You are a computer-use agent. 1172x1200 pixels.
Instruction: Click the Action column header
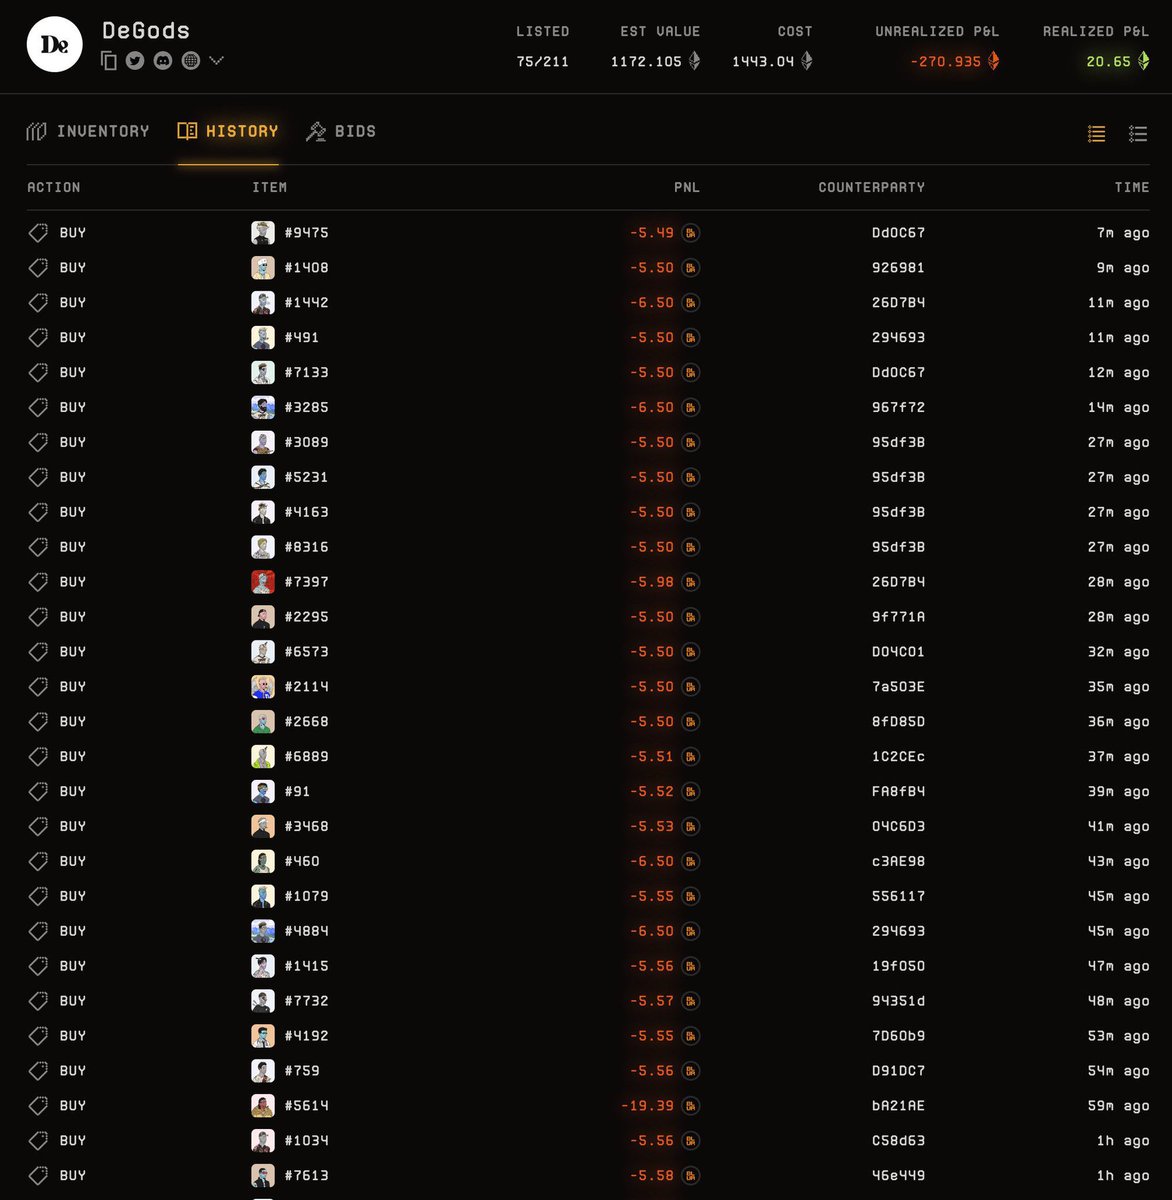click(x=54, y=187)
